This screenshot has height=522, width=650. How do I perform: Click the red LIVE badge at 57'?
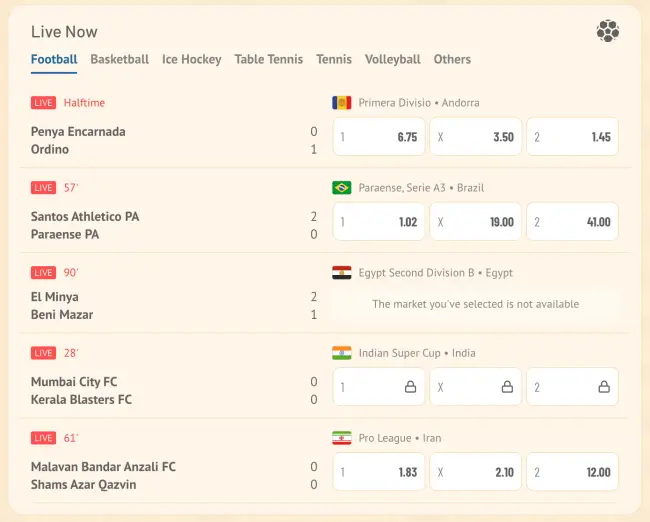point(43,188)
